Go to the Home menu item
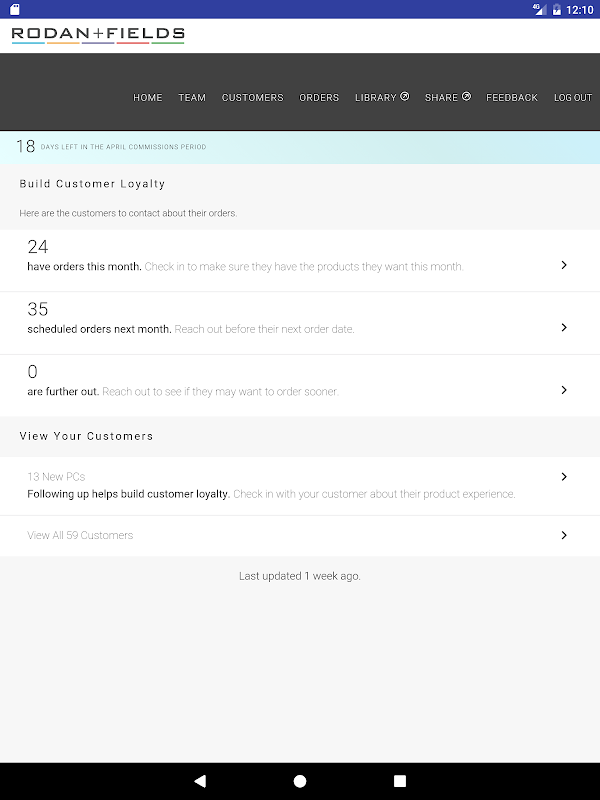Screen dimensions: 600x800 148,98
